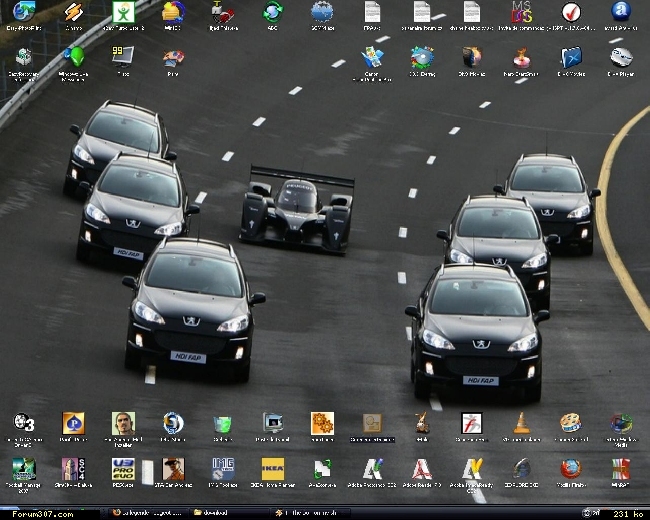Open the soccer ball '3' game icon
Viewport: 650px width, 520px height.
point(24,423)
